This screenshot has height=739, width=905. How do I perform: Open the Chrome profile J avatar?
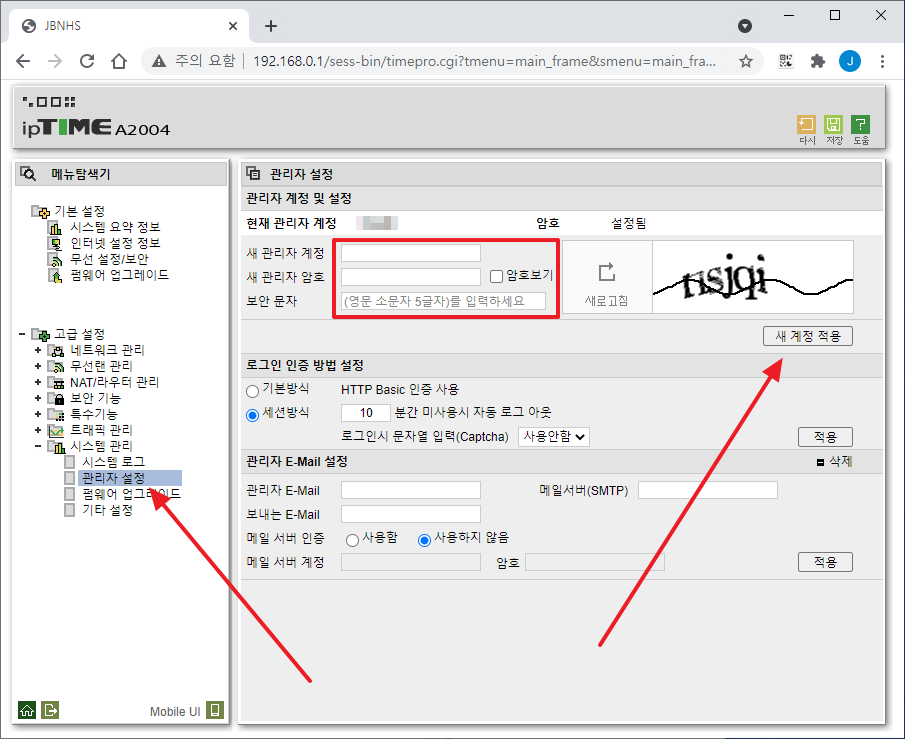tap(850, 61)
